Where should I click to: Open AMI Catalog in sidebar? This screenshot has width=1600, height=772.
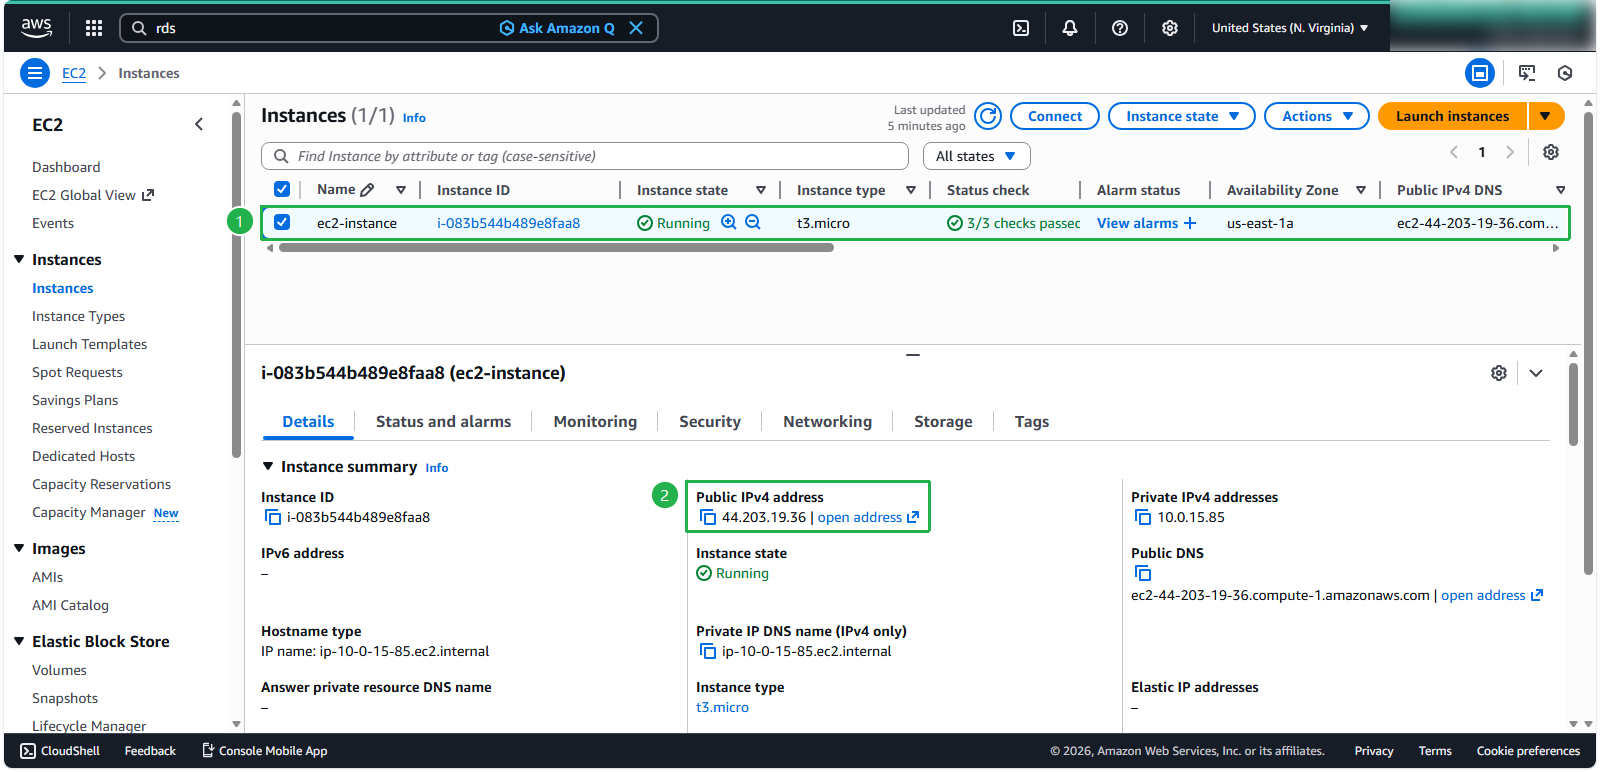[x=70, y=605]
